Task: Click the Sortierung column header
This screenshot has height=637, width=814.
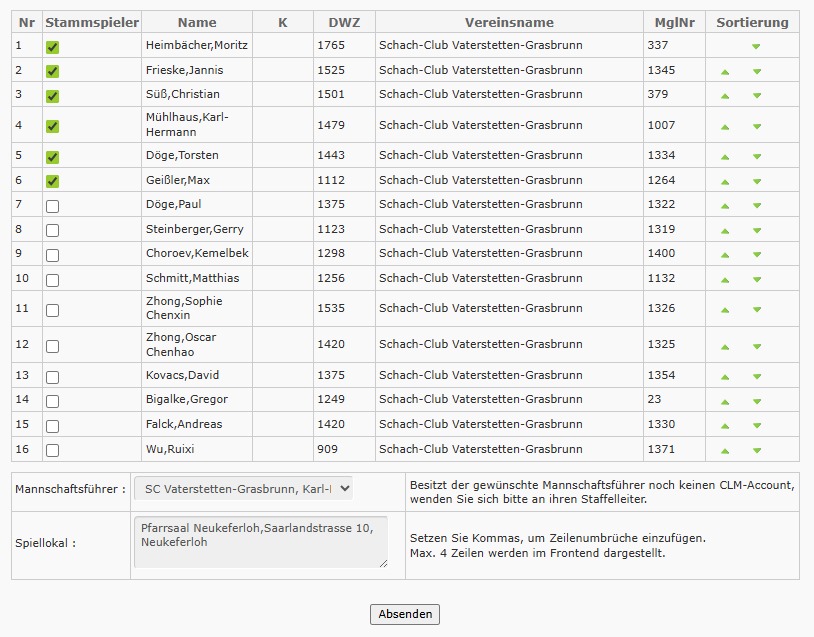Action: 752,22
